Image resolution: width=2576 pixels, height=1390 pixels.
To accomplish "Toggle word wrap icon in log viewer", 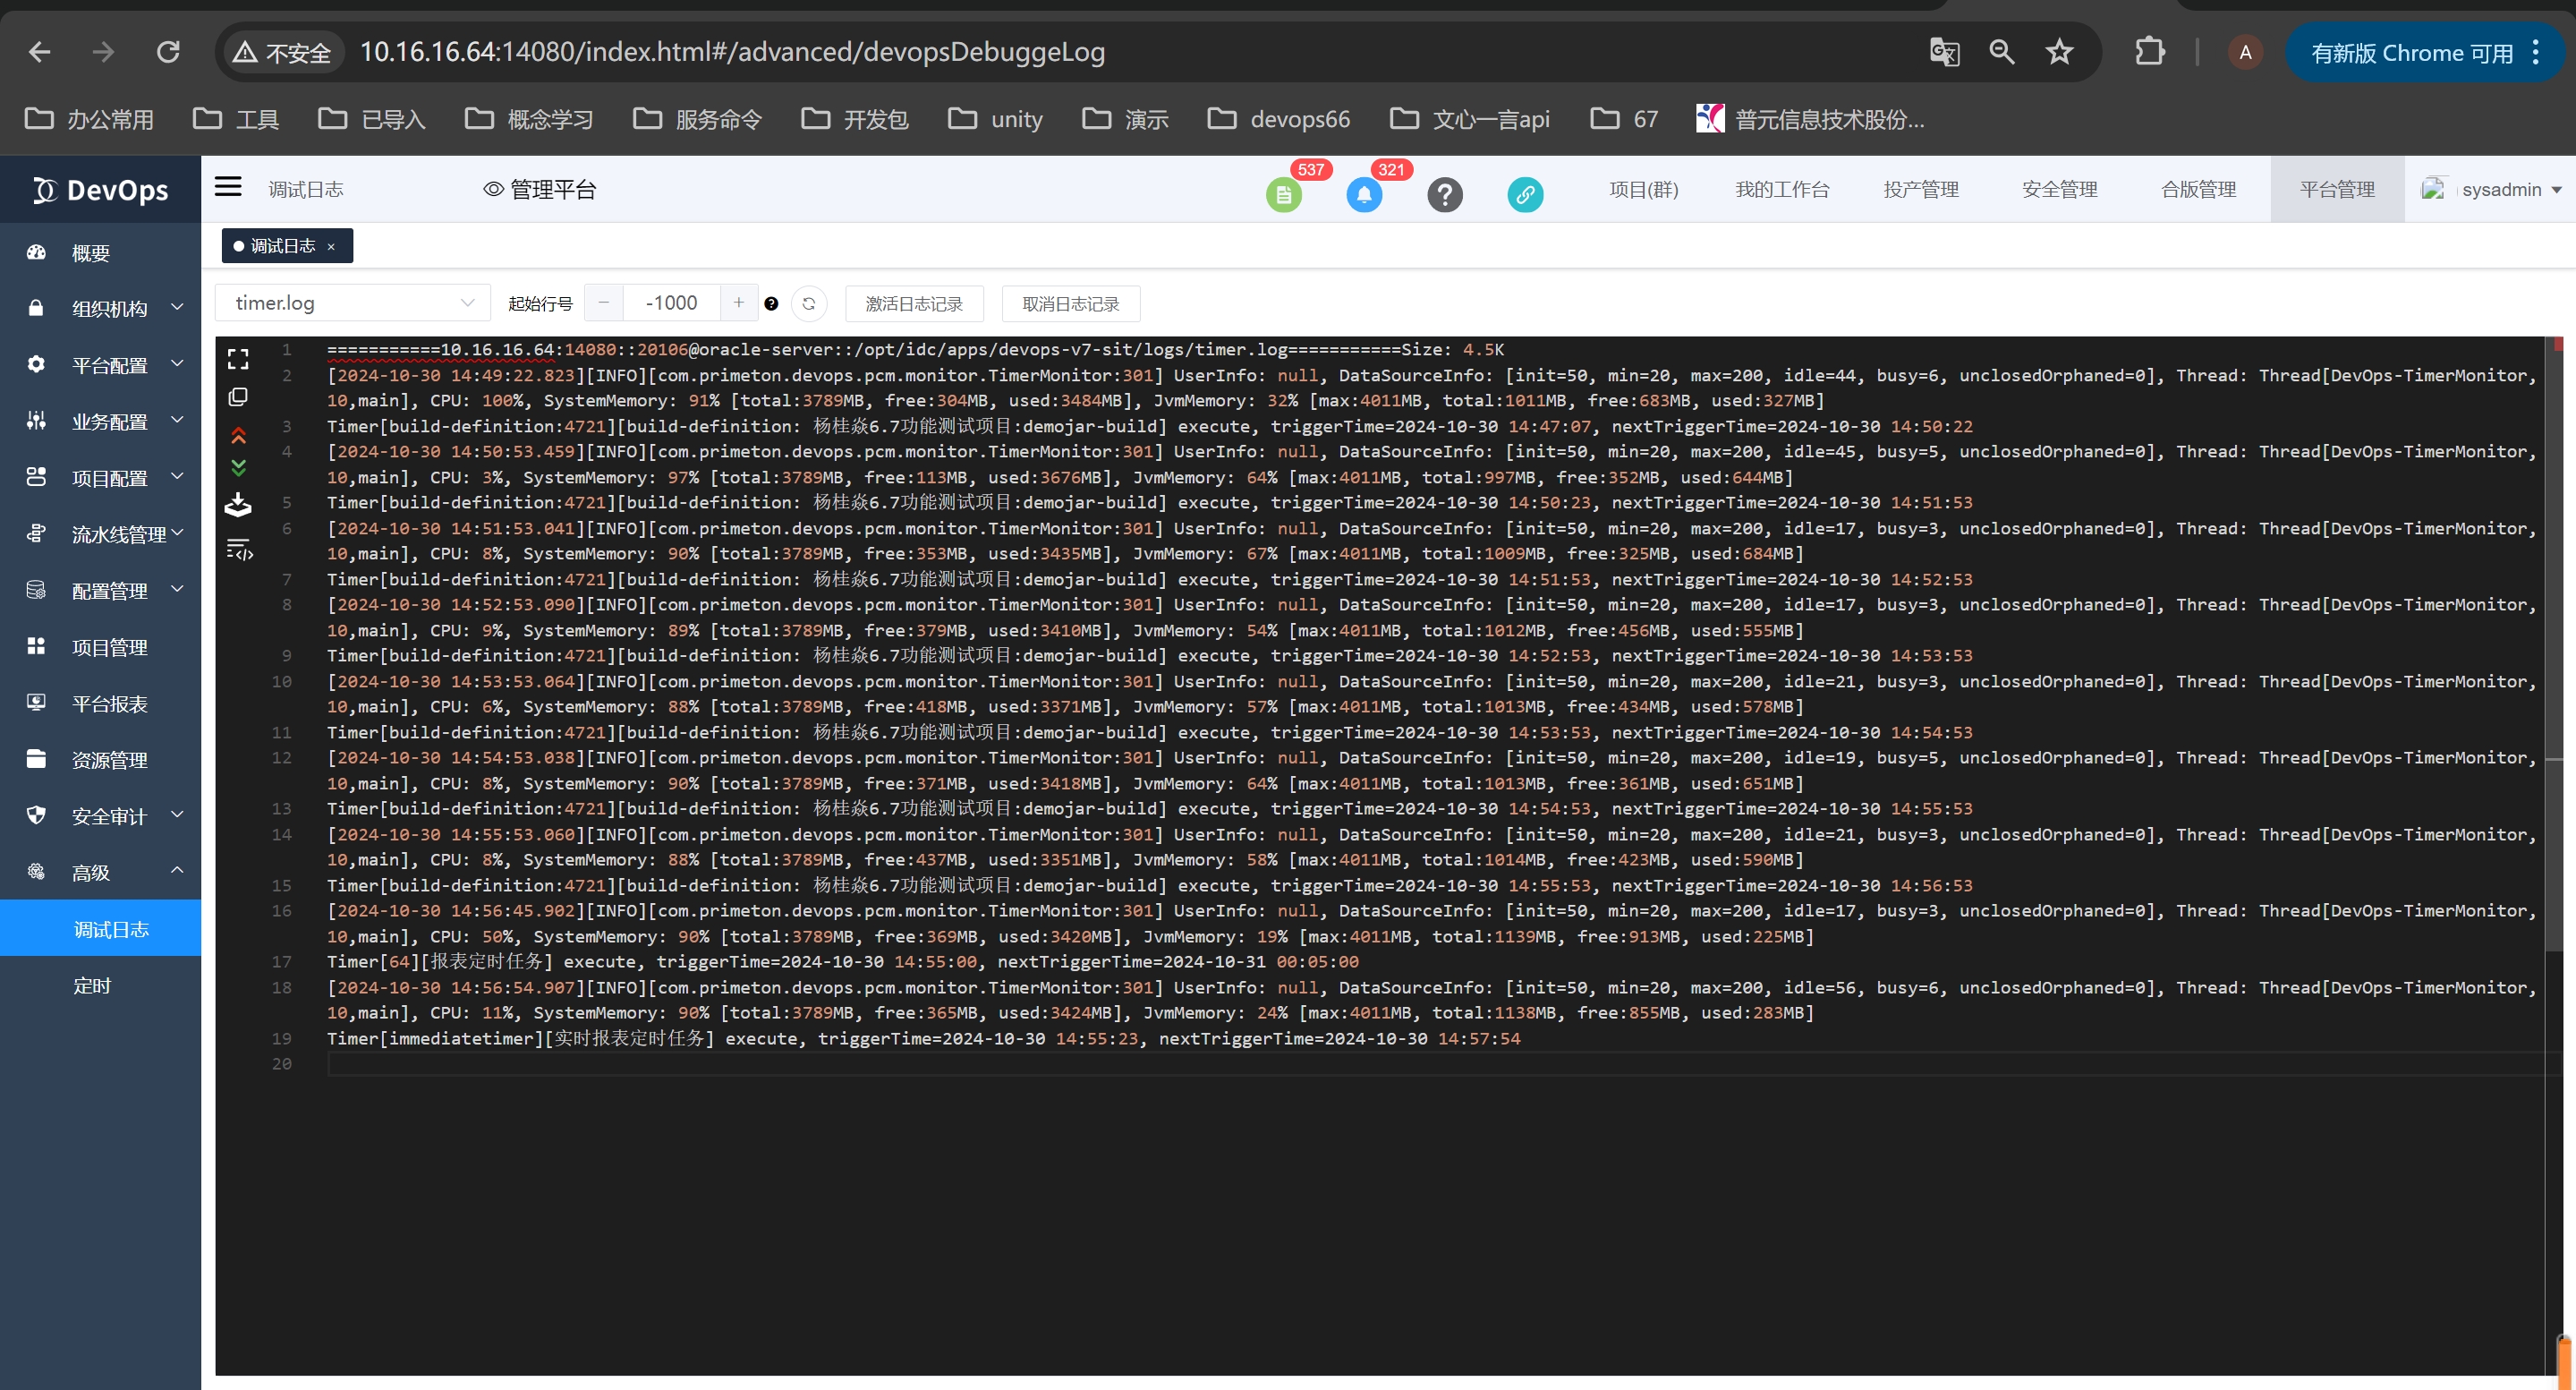I will (238, 549).
